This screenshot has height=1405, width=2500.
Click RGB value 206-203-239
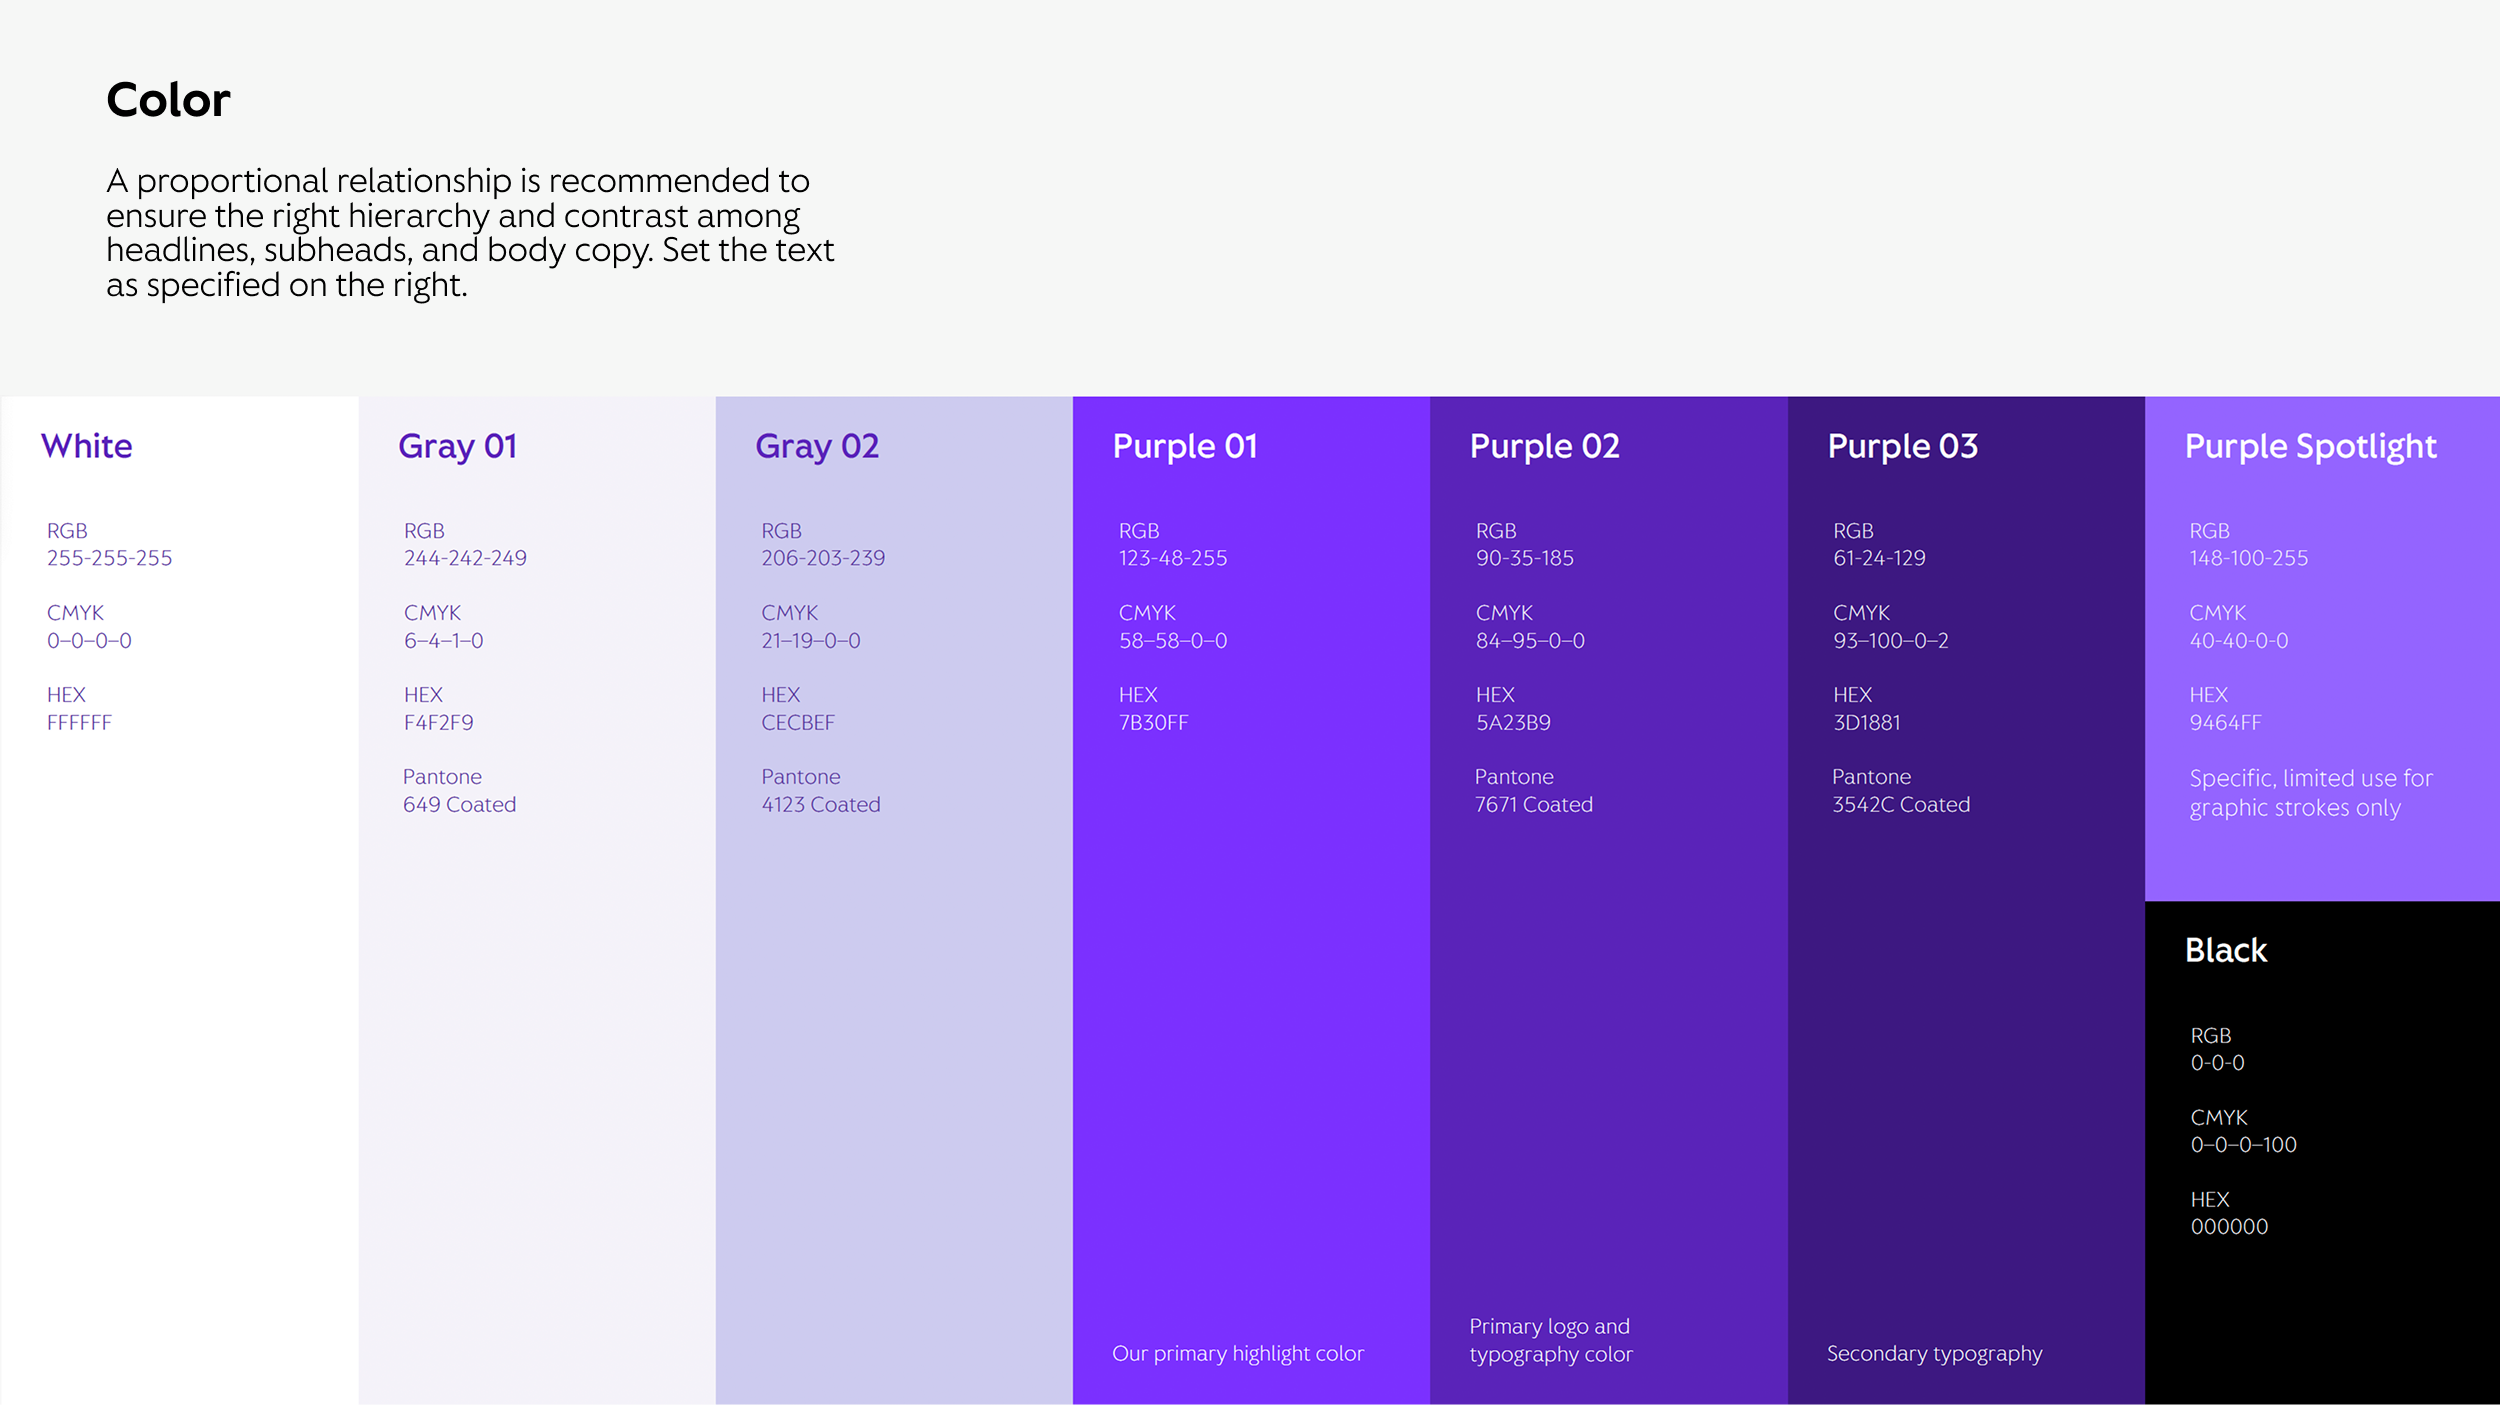(x=822, y=558)
